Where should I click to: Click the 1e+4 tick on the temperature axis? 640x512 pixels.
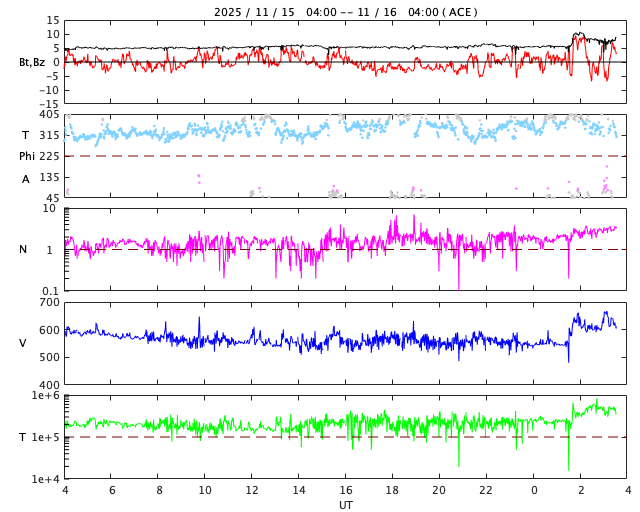46,479
